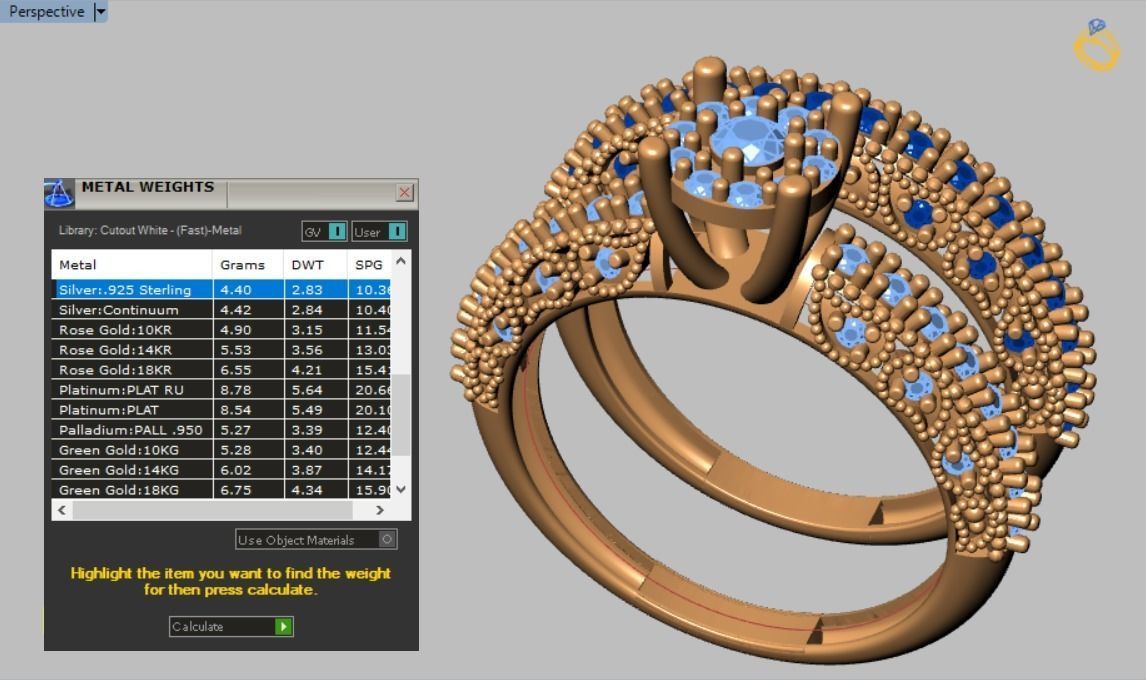Click the Metal Weights scale icon
The height and width of the screenshot is (680, 1146).
(59, 193)
